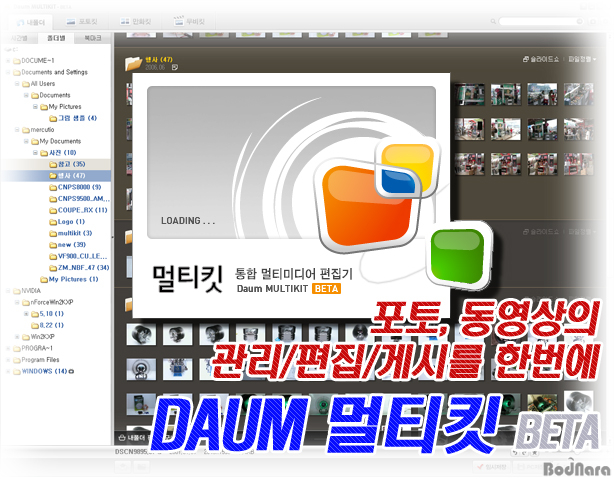Click the Logo (1) folder icon
This screenshot has width=614, height=479.
point(51,222)
